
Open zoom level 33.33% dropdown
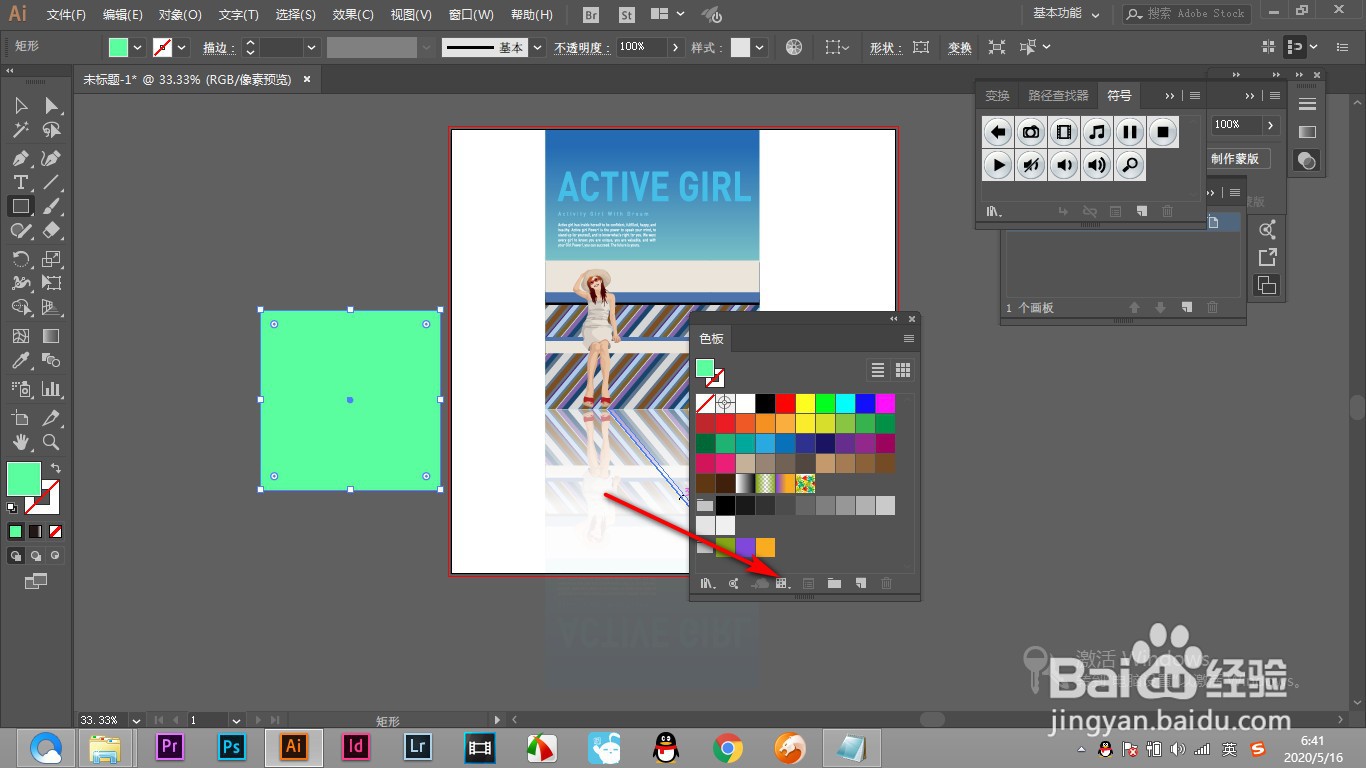135,720
